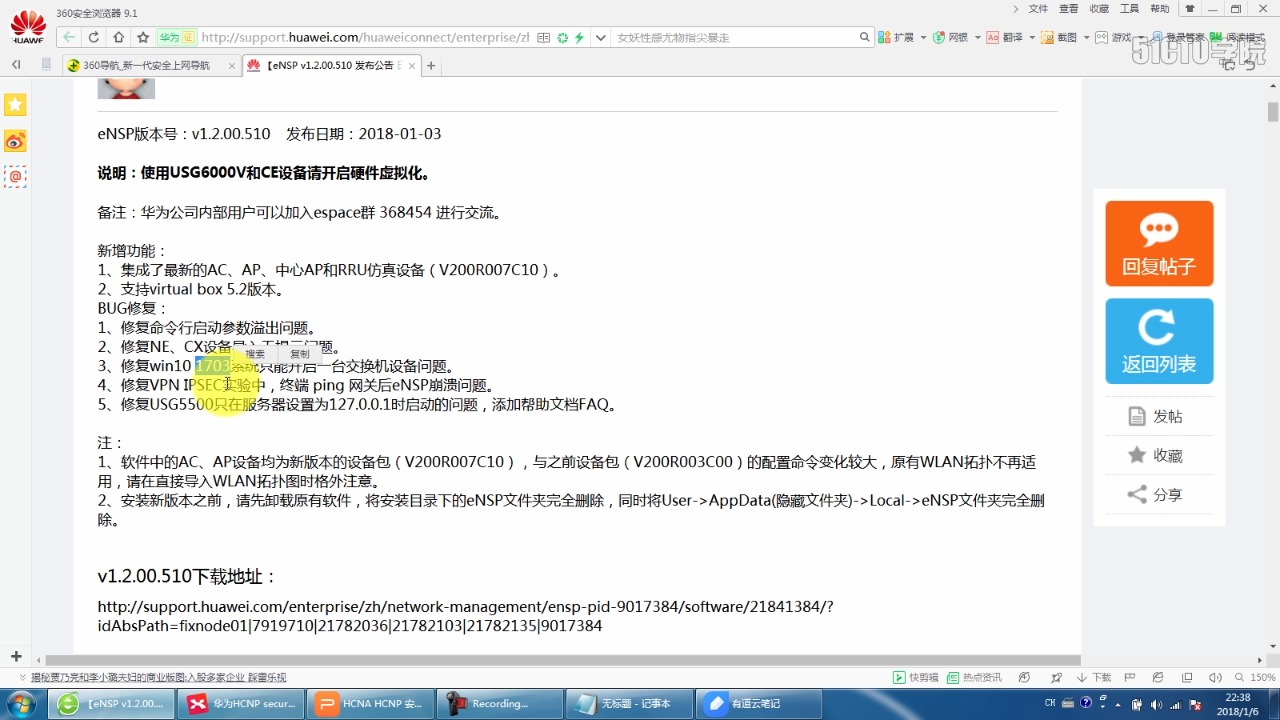Image resolution: width=1280 pixels, height=720 pixels.
Task: Open the 帮助 menu
Action: [x=1160, y=9]
